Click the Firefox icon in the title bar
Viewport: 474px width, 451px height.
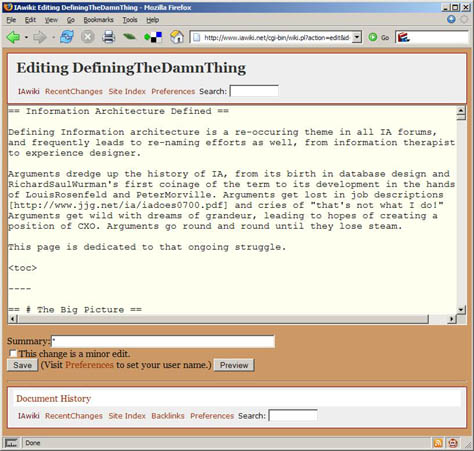(x=8, y=7)
